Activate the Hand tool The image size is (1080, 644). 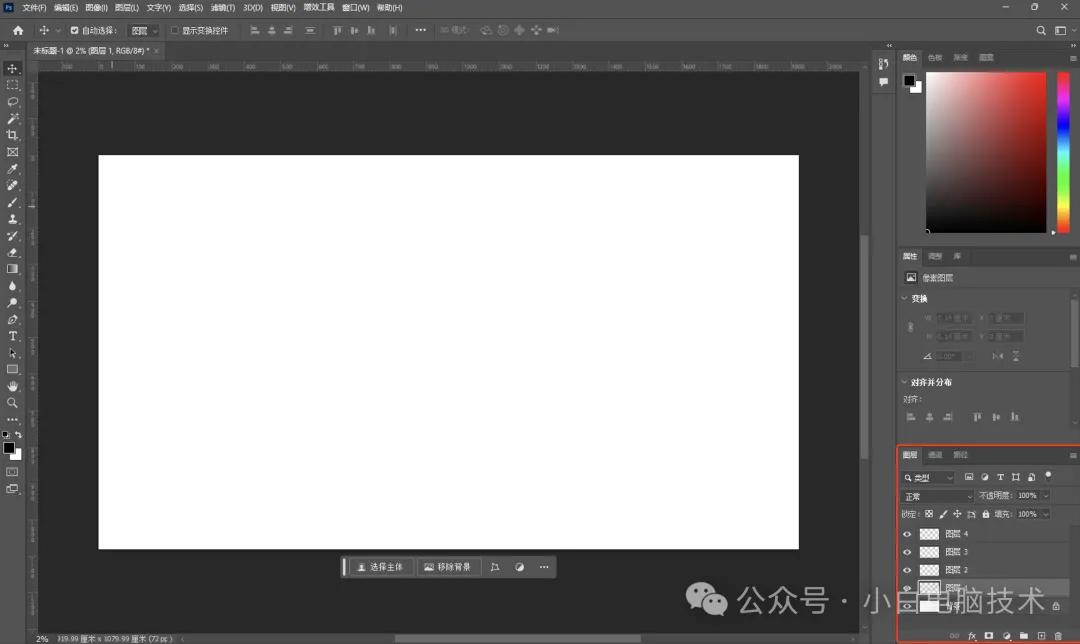click(x=13, y=386)
